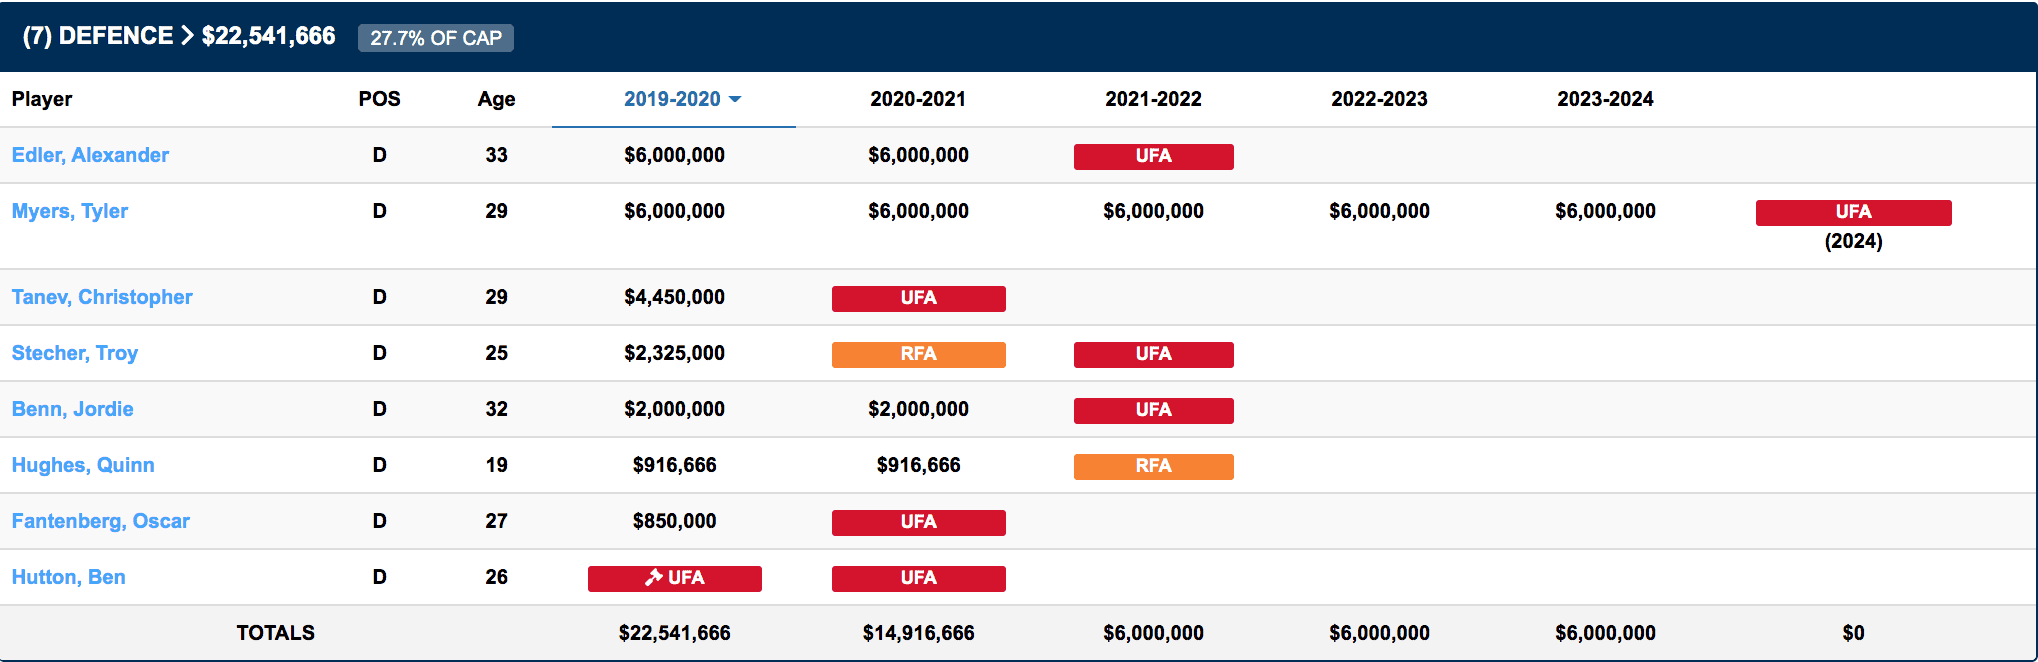Click the Quinn Hughes player link
This screenshot has height=662, width=2038.
(83, 465)
